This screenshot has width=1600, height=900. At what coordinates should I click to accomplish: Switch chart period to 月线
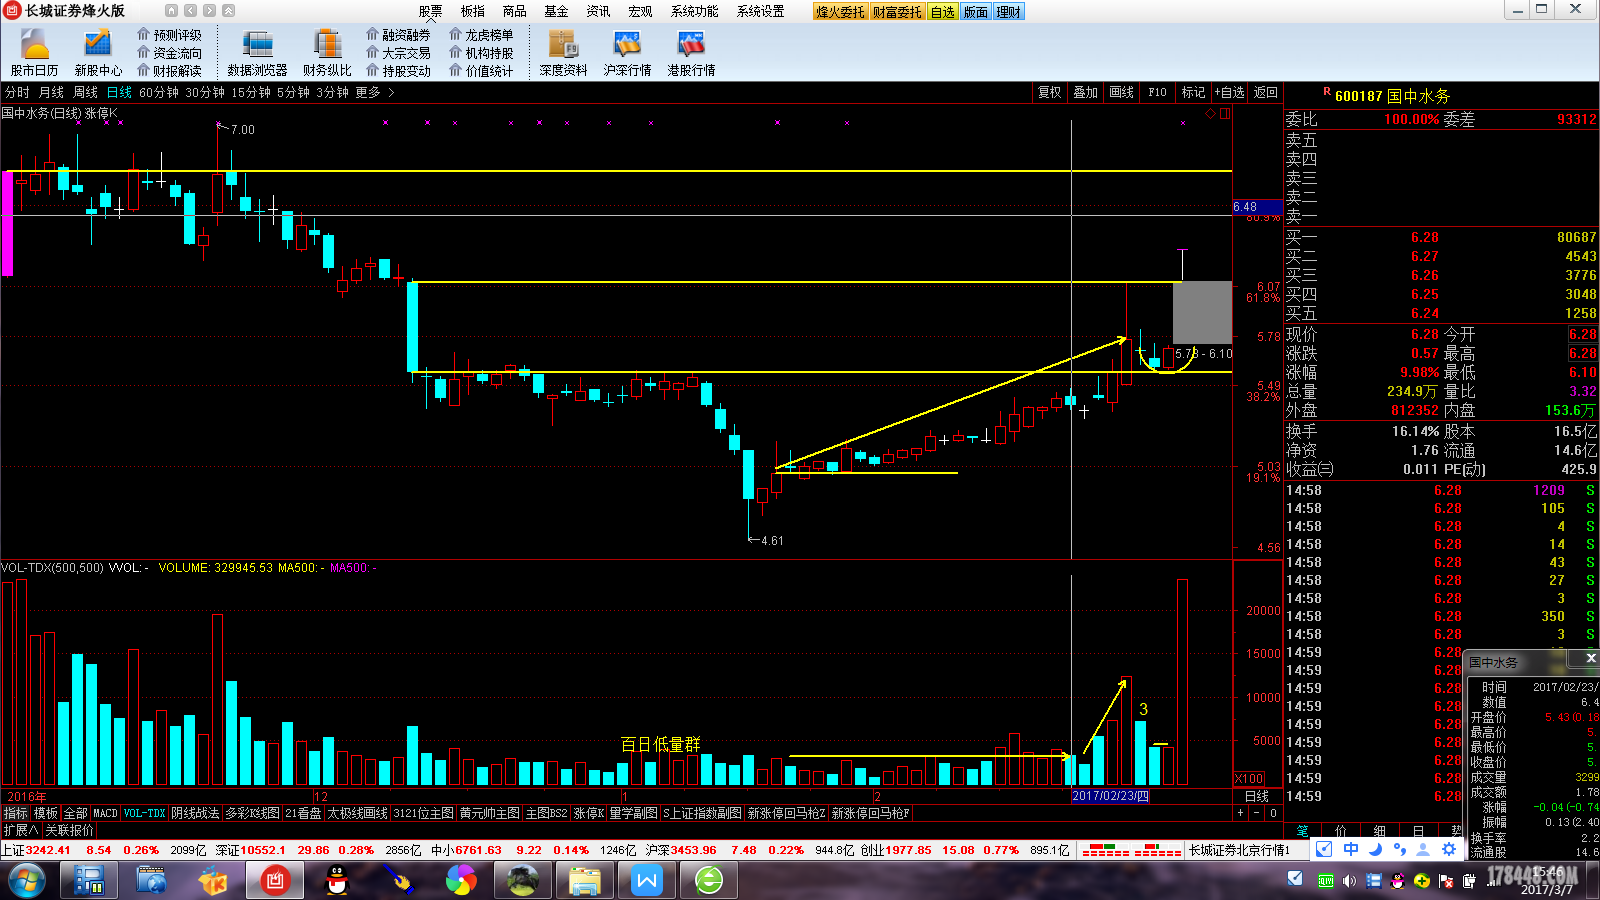51,92
